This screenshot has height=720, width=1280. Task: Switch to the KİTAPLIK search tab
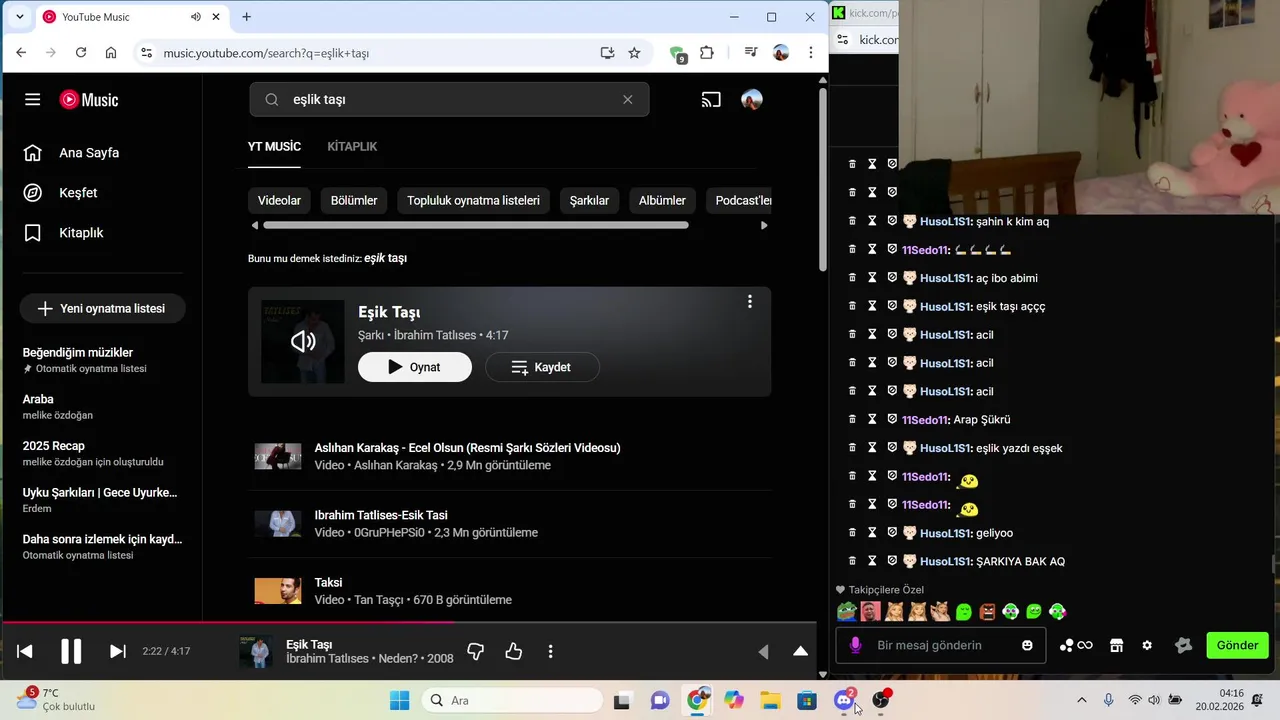[x=352, y=147]
